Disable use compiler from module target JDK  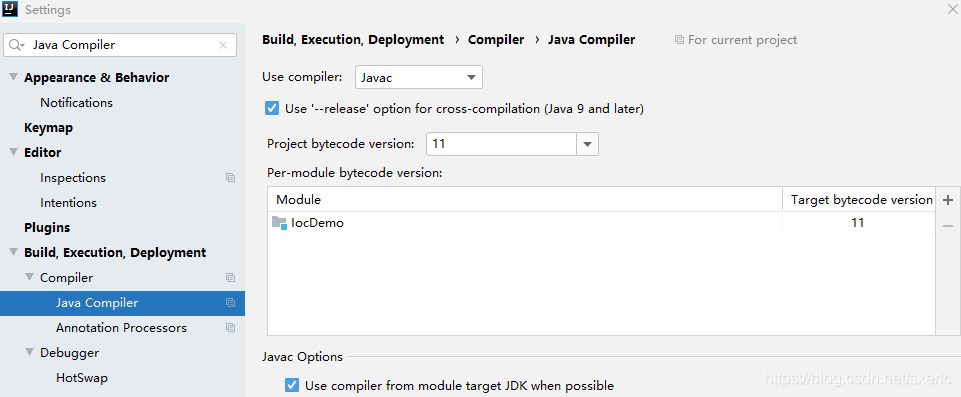(x=292, y=385)
